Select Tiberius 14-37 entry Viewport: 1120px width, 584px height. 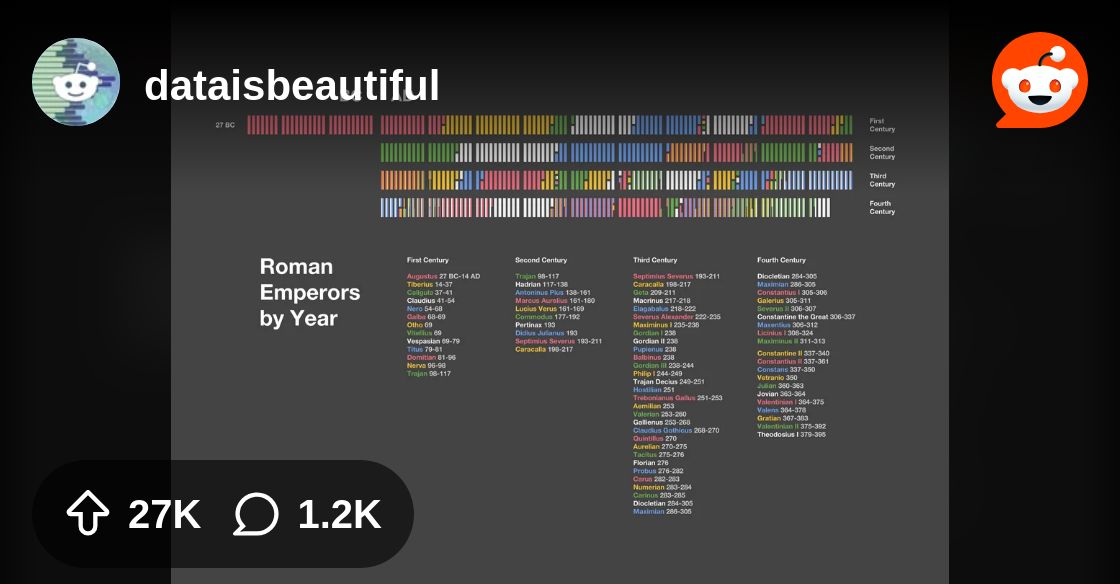click(429, 284)
